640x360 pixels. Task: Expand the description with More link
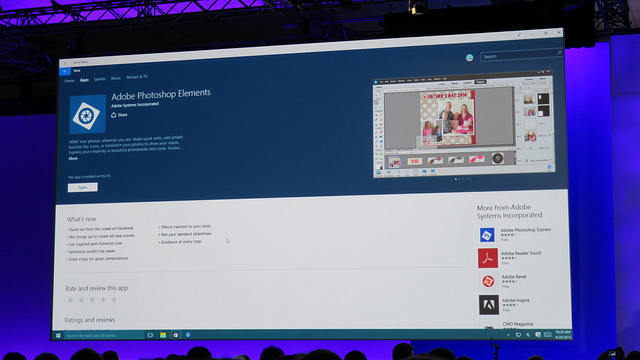(x=73, y=158)
